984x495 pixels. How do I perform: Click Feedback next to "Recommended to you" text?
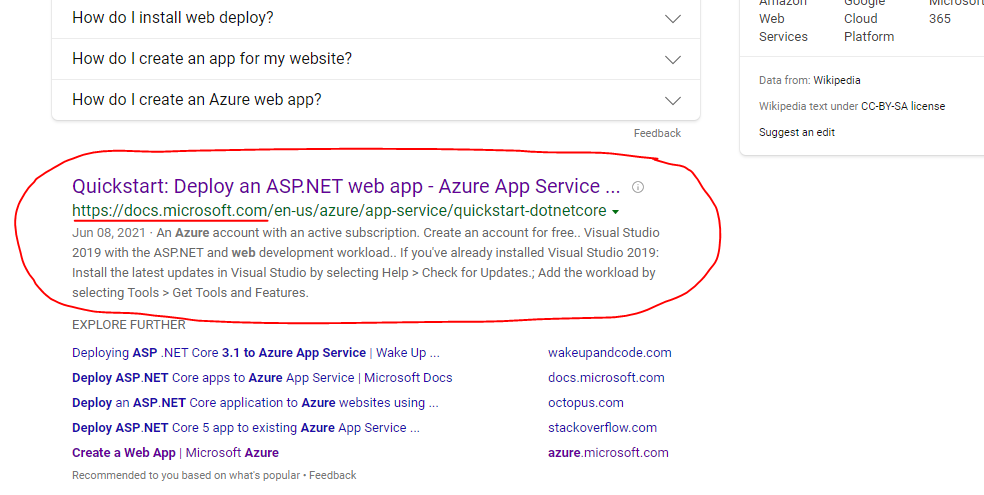[333, 475]
